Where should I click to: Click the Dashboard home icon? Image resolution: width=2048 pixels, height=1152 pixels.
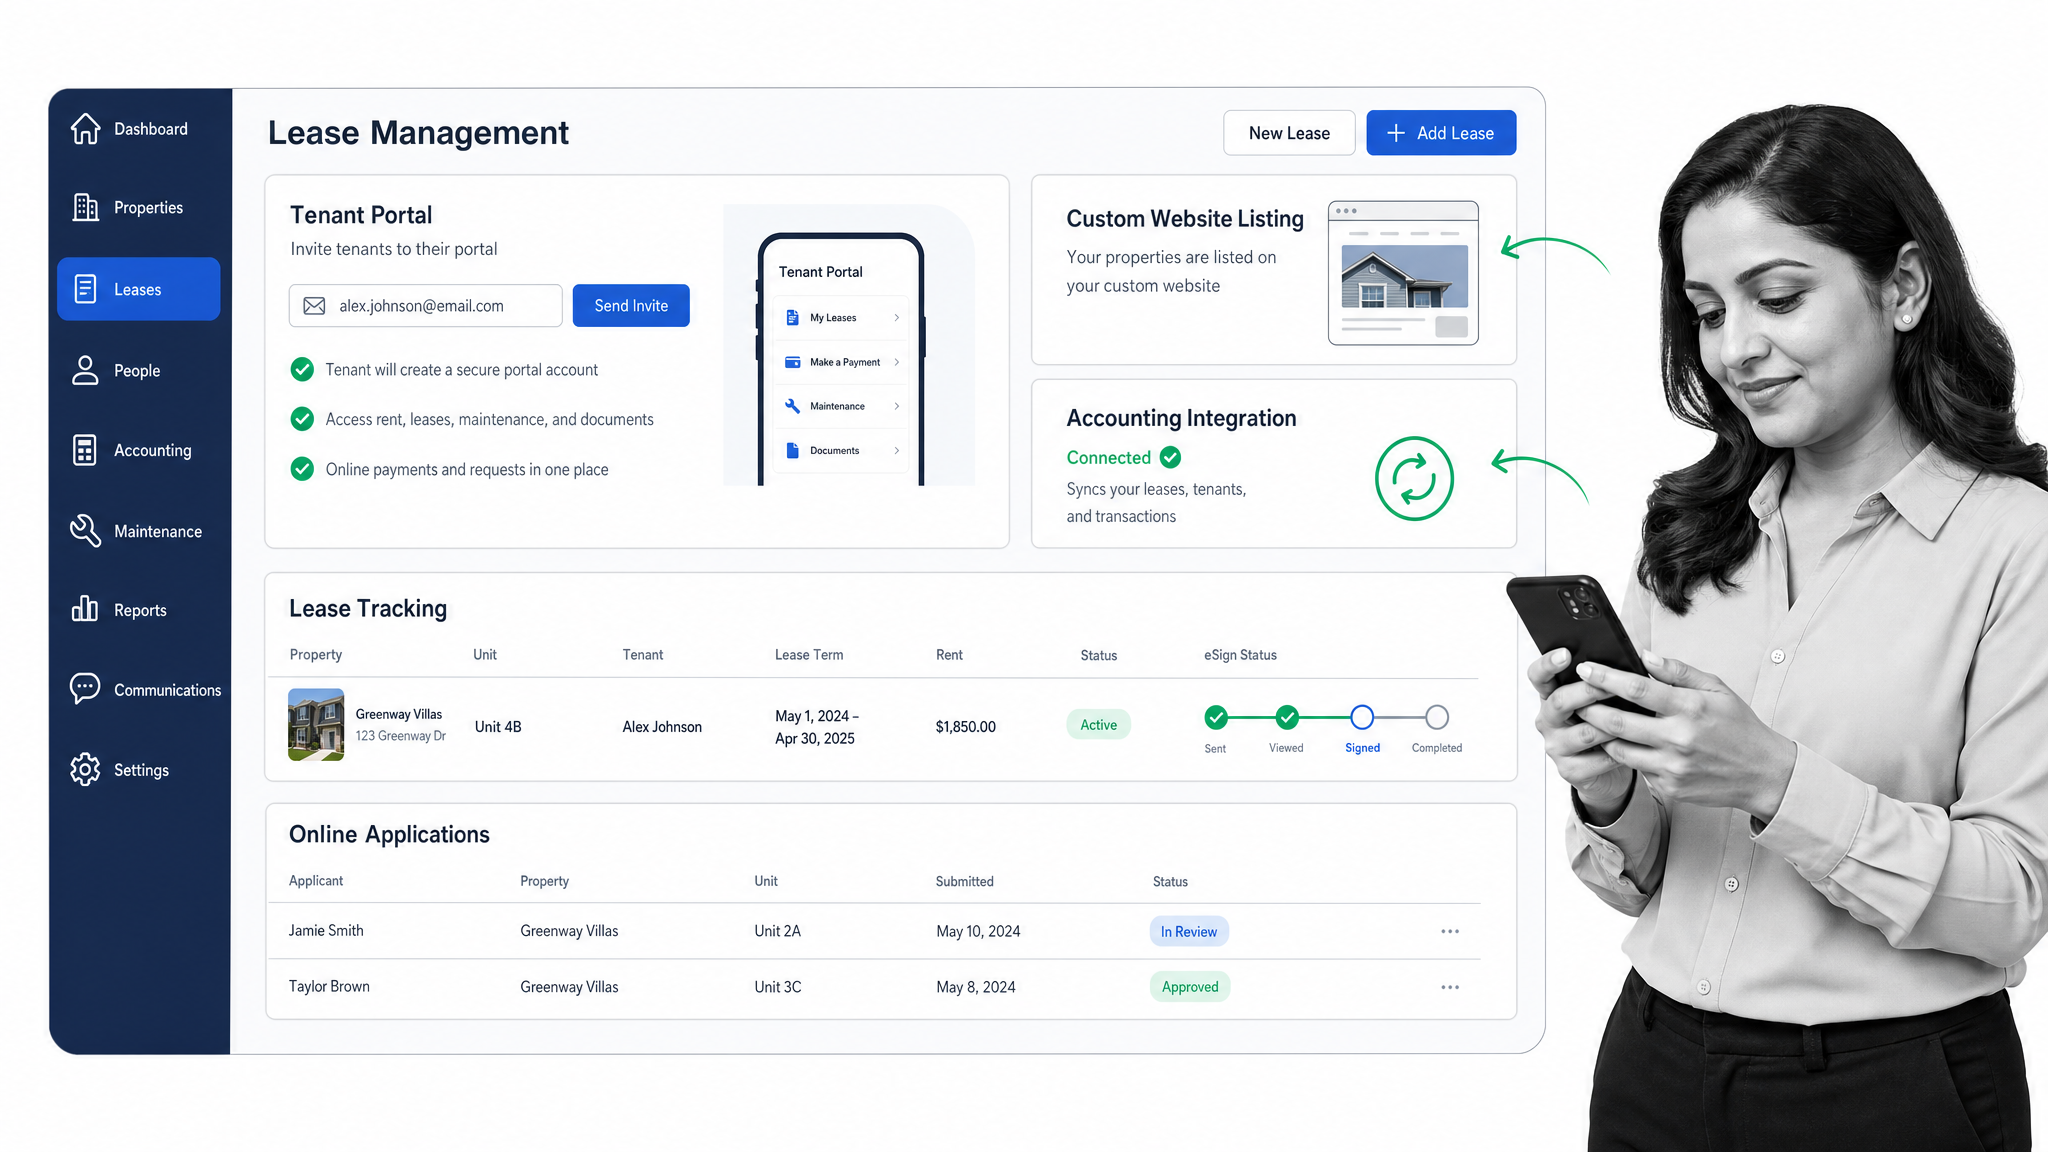pyautogui.click(x=86, y=128)
